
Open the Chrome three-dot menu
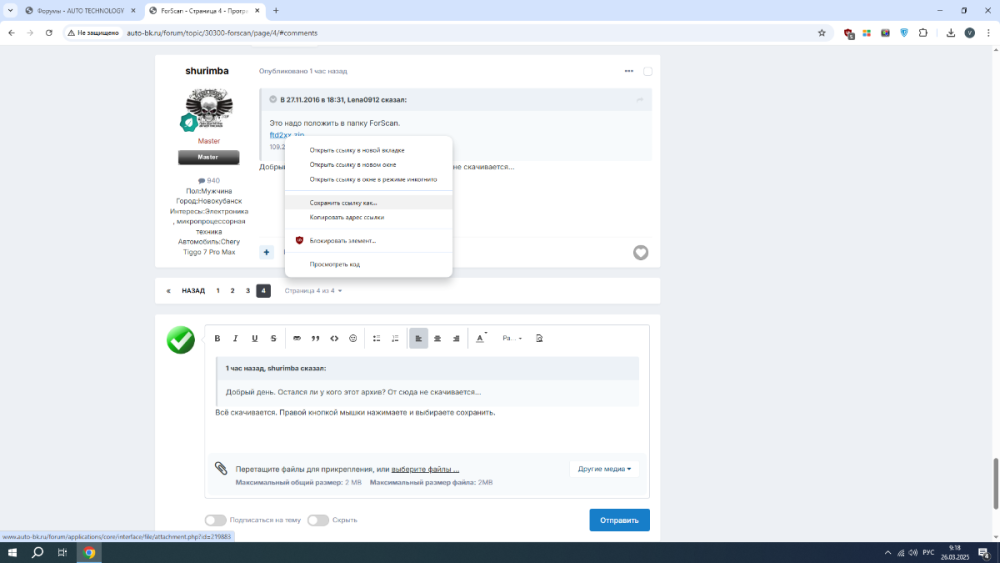988,33
